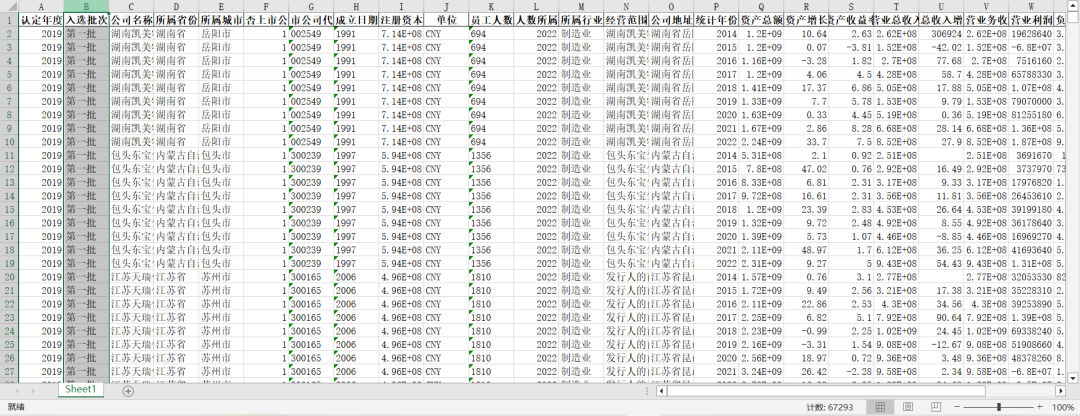Click the cell with value 19628640
The width and height of the screenshot is (1080, 416).
click(x=1031, y=33)
